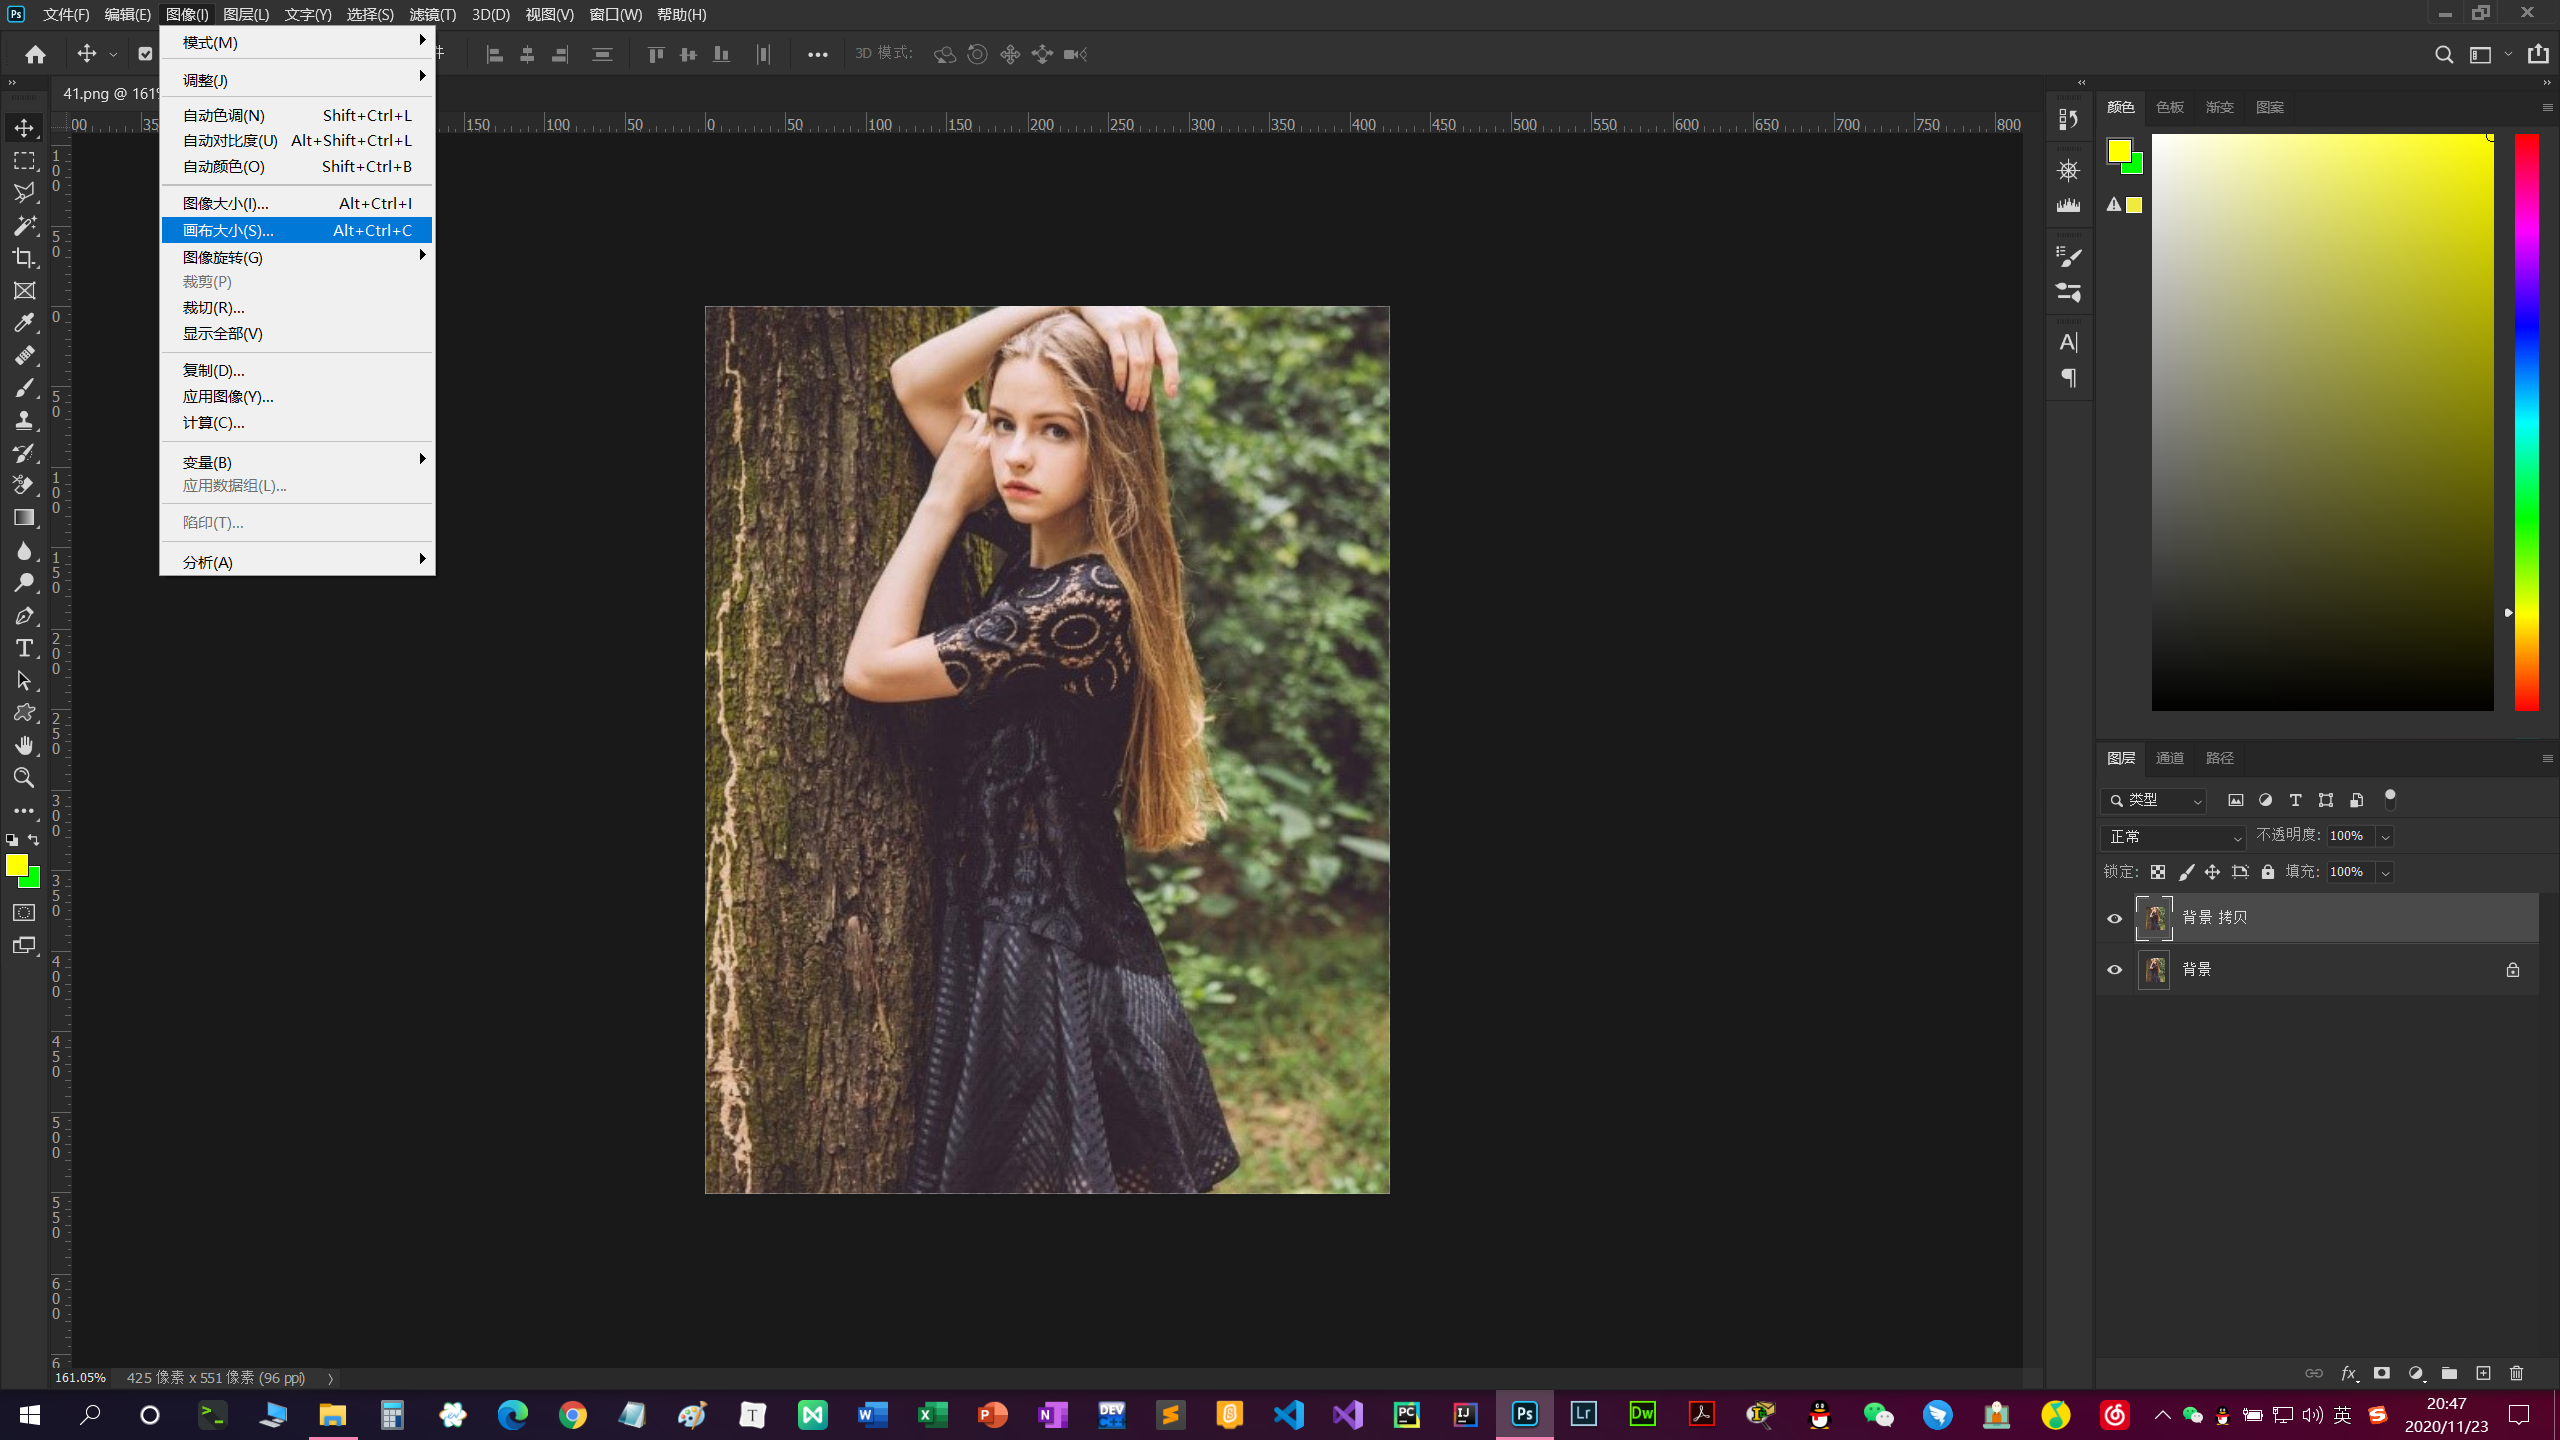Select the Polygonal Lasso tool
Image resolution: width=2560 pixels, height=1440 pixels.
[24, 192]
